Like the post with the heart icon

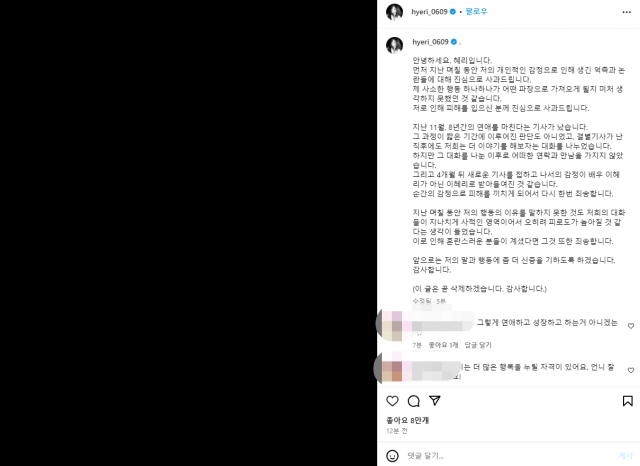pyautogui.click(x=392, y=401)
